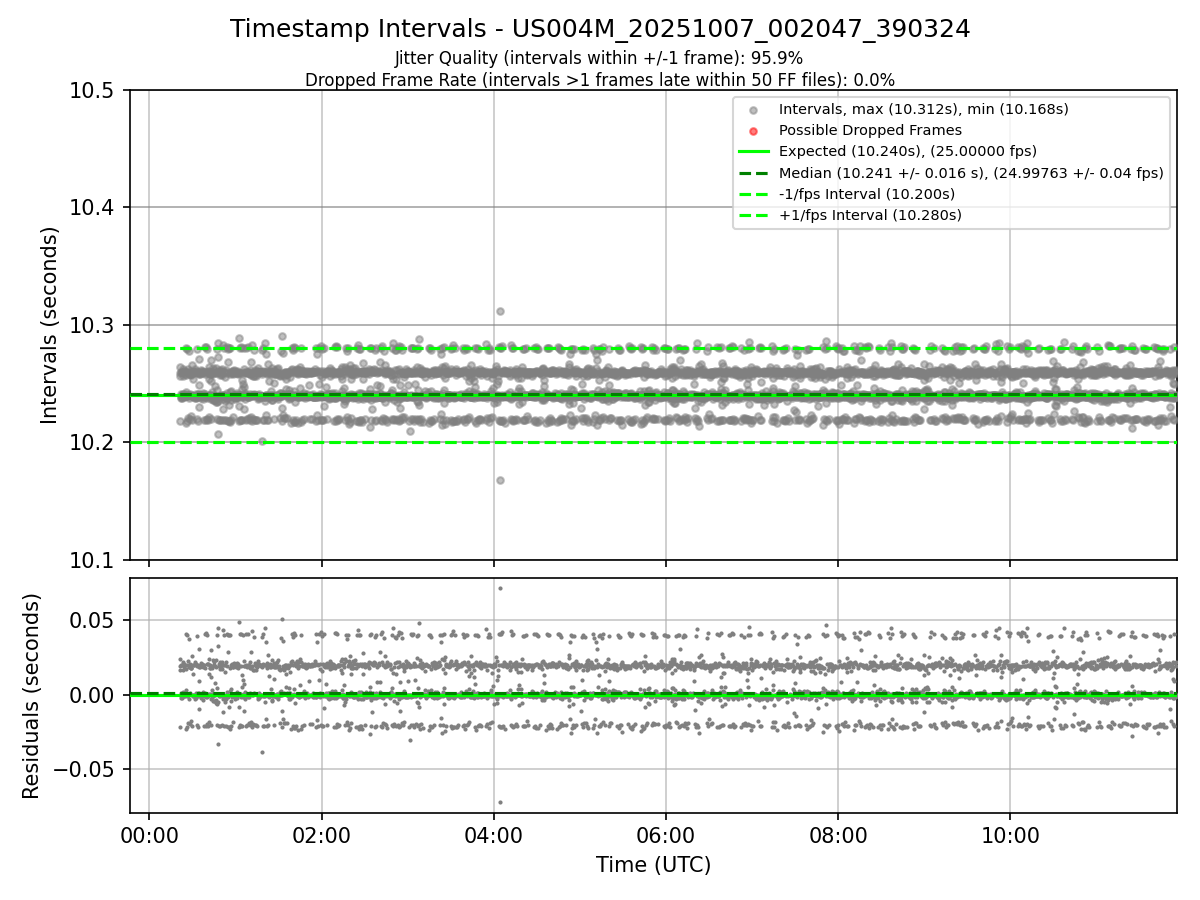1200x900 pixels.
Task: Click the gray marker beside the Intervals legend entry
Action: 754,110
